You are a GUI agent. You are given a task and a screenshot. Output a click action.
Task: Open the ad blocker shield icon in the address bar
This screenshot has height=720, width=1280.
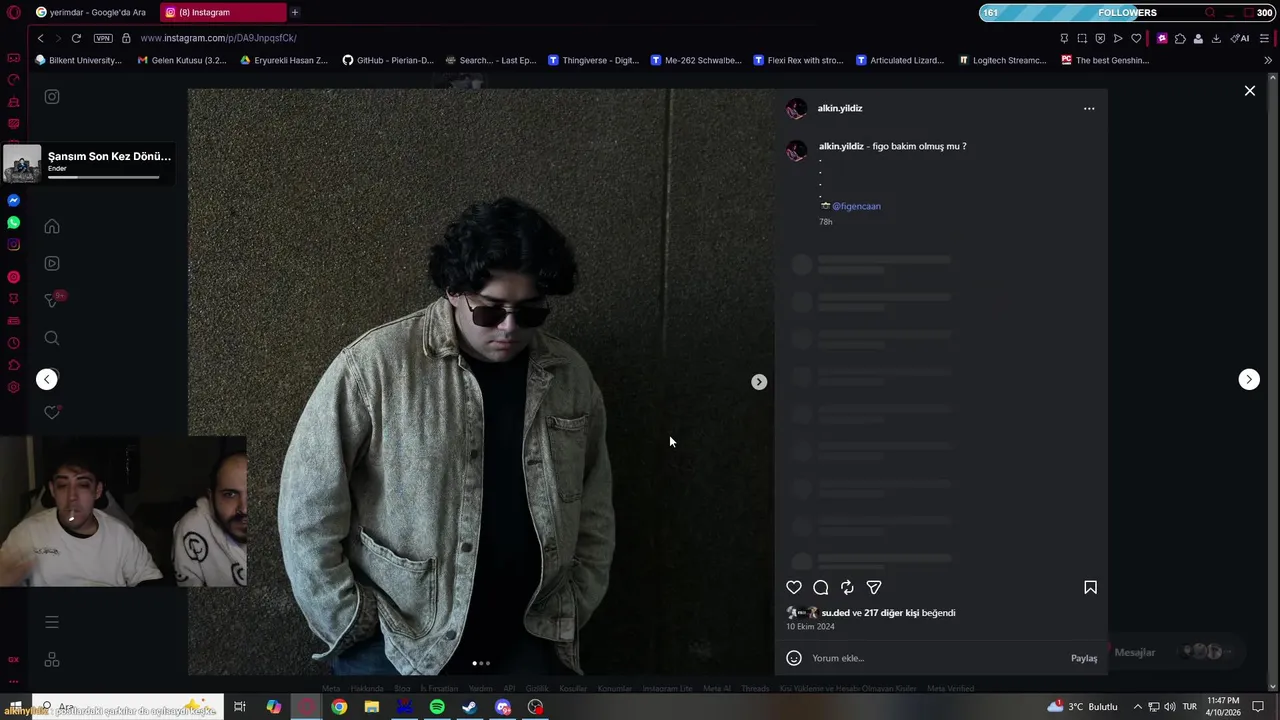(x=1100, y=38)
